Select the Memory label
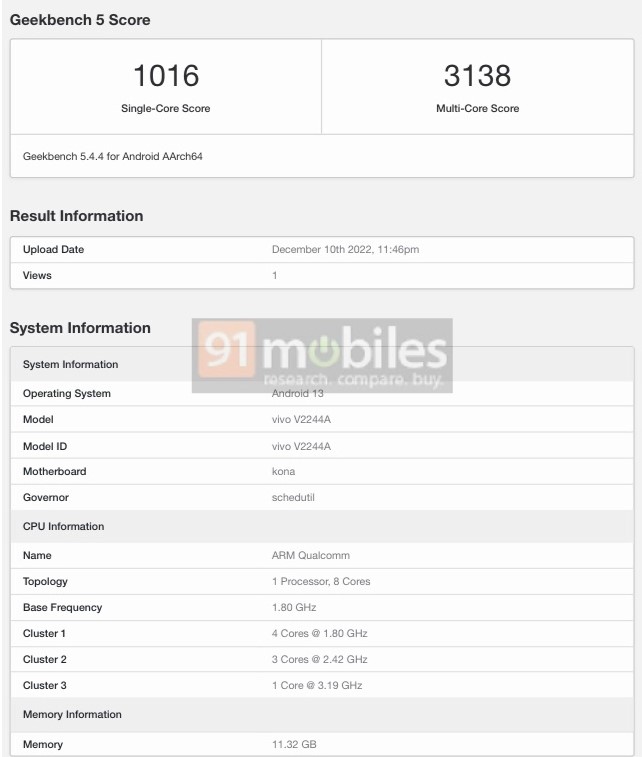The width and height of the screenshot is (642, 757). tap(43, 745)
